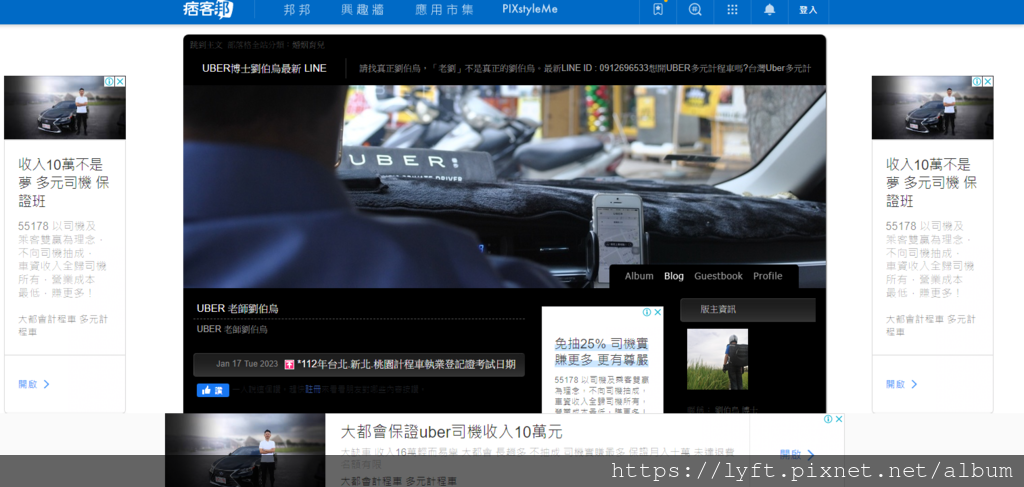Close the right sidebar ad

pos(988,82)
